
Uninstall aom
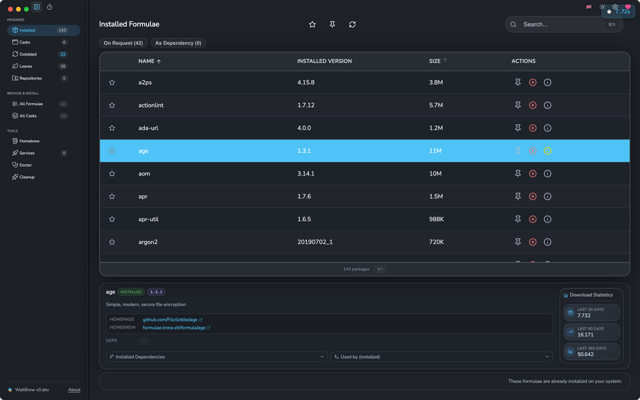pyautogui.click(x=533, y=174)
